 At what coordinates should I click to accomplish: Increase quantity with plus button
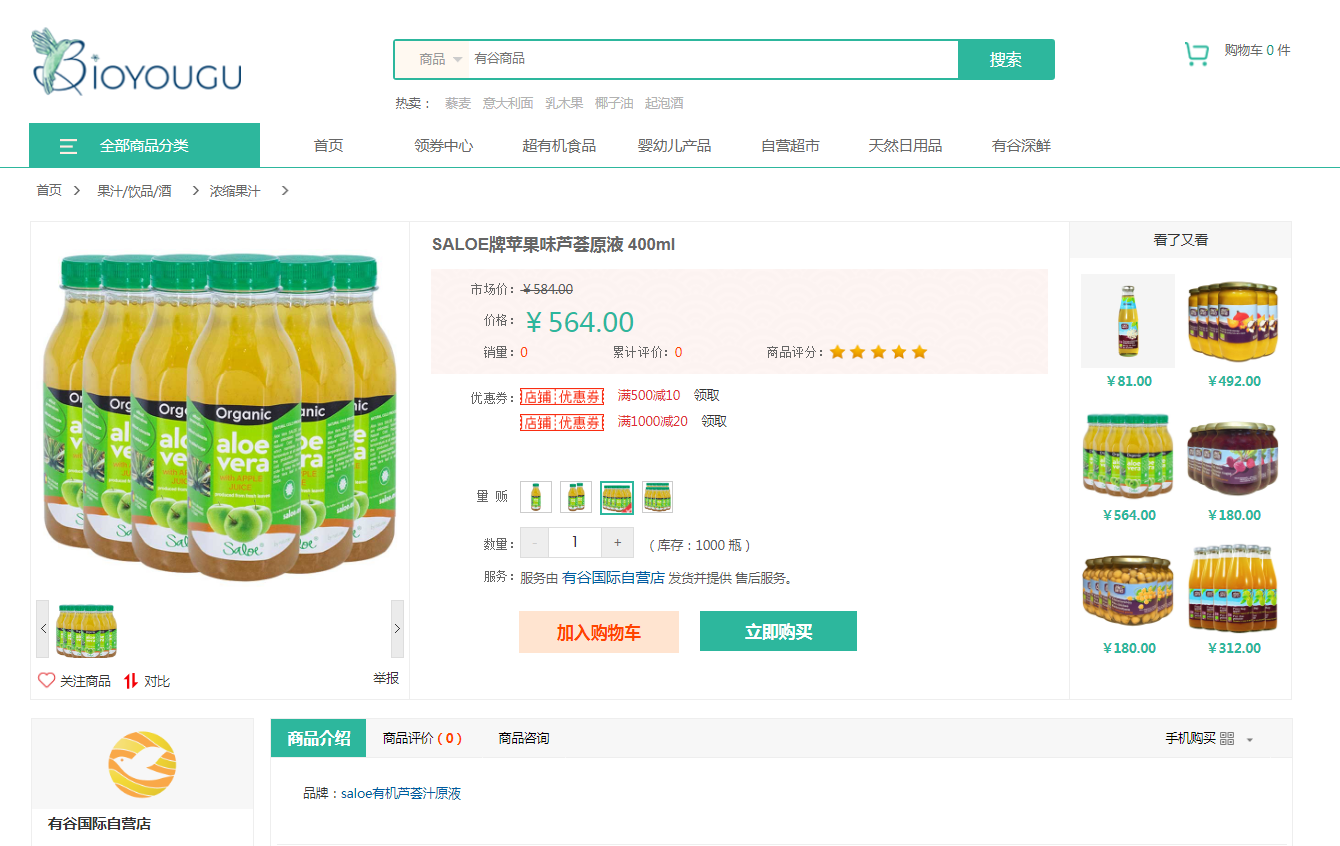pos(617,543)
